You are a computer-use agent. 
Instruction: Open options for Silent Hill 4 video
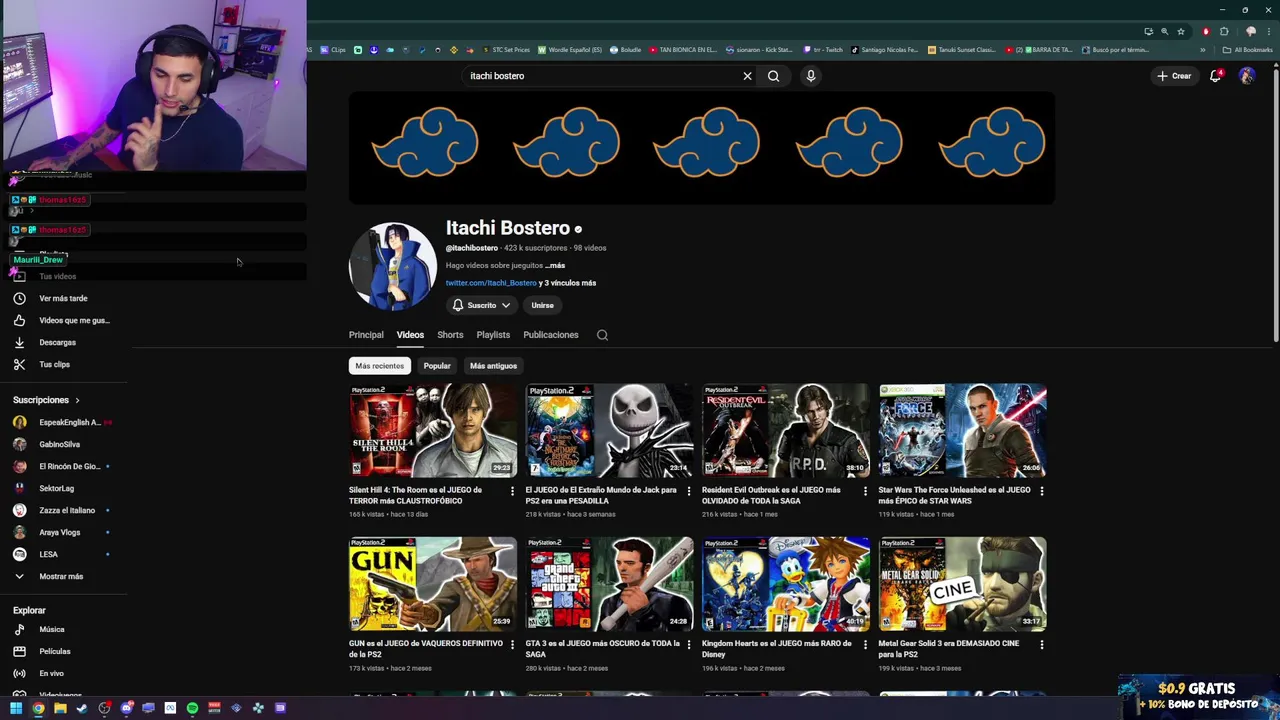(x=512, y=491)
